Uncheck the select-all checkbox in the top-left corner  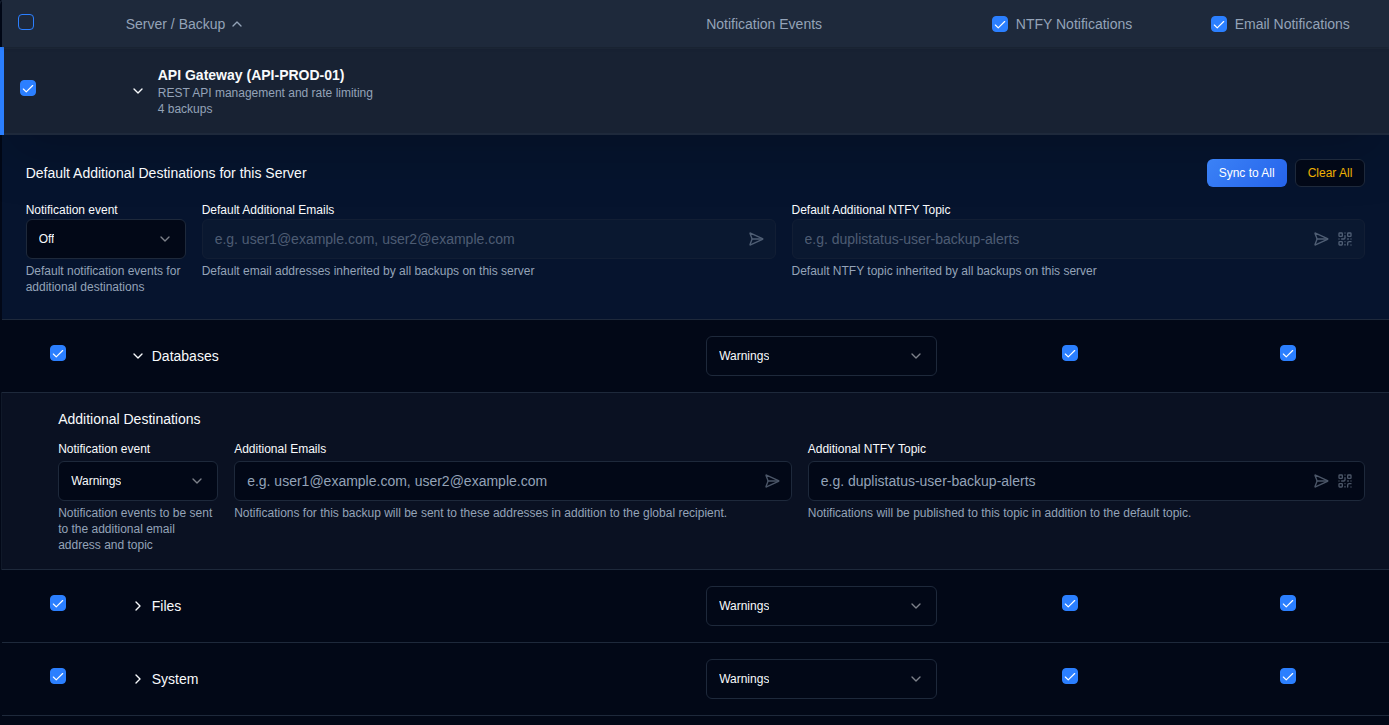(25, 21)
